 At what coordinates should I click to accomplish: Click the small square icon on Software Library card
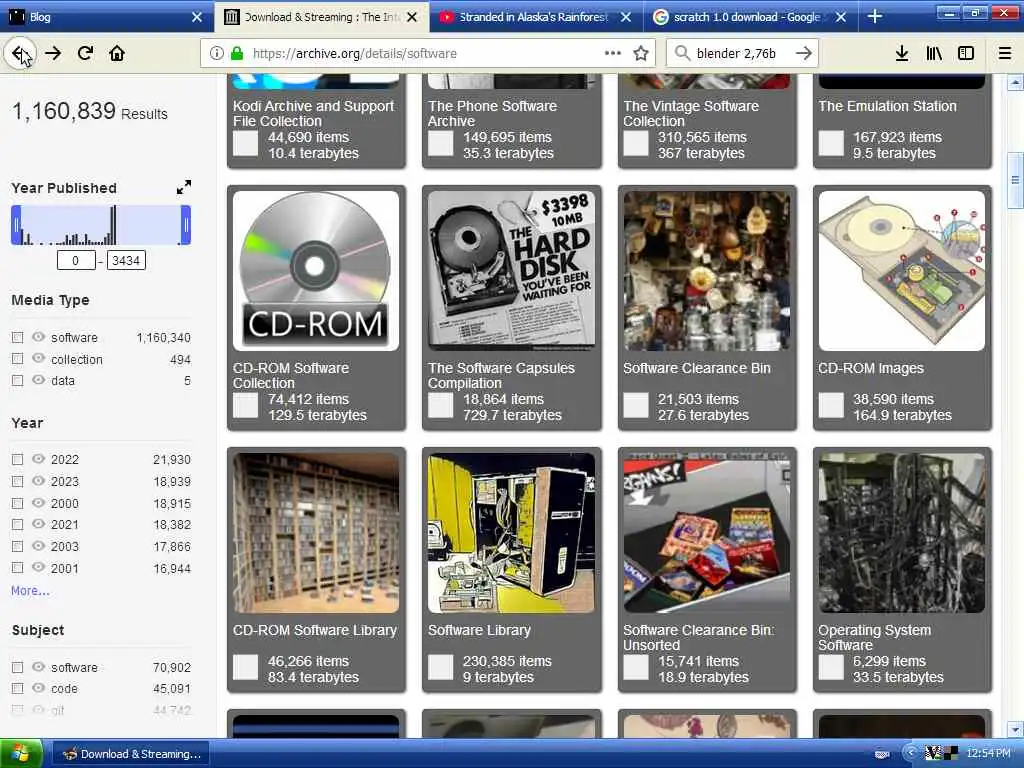click(x=440, y=667)
